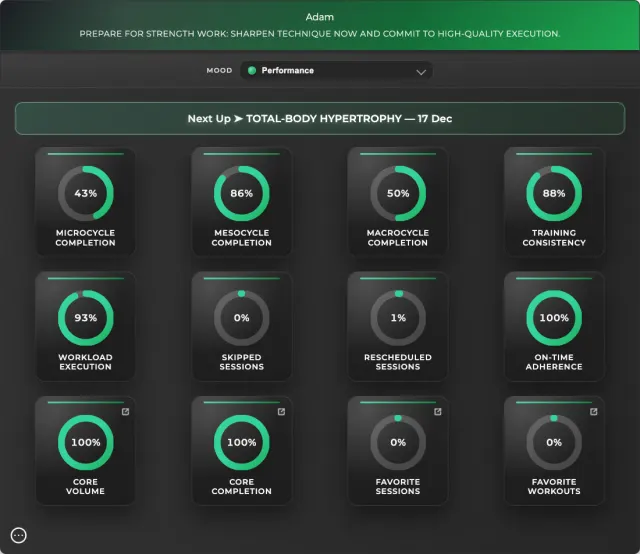640x554 pixels.
Task: Open the Macrocycle Completion card
Action: point(398,202)
